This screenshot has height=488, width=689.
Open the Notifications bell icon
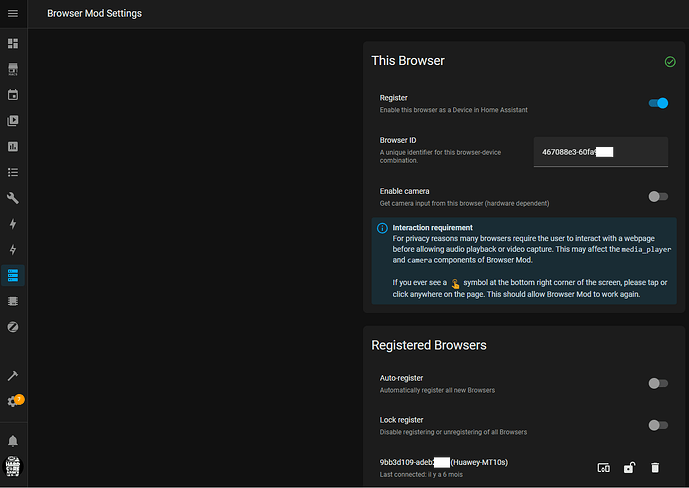click(x=13, y=441)
